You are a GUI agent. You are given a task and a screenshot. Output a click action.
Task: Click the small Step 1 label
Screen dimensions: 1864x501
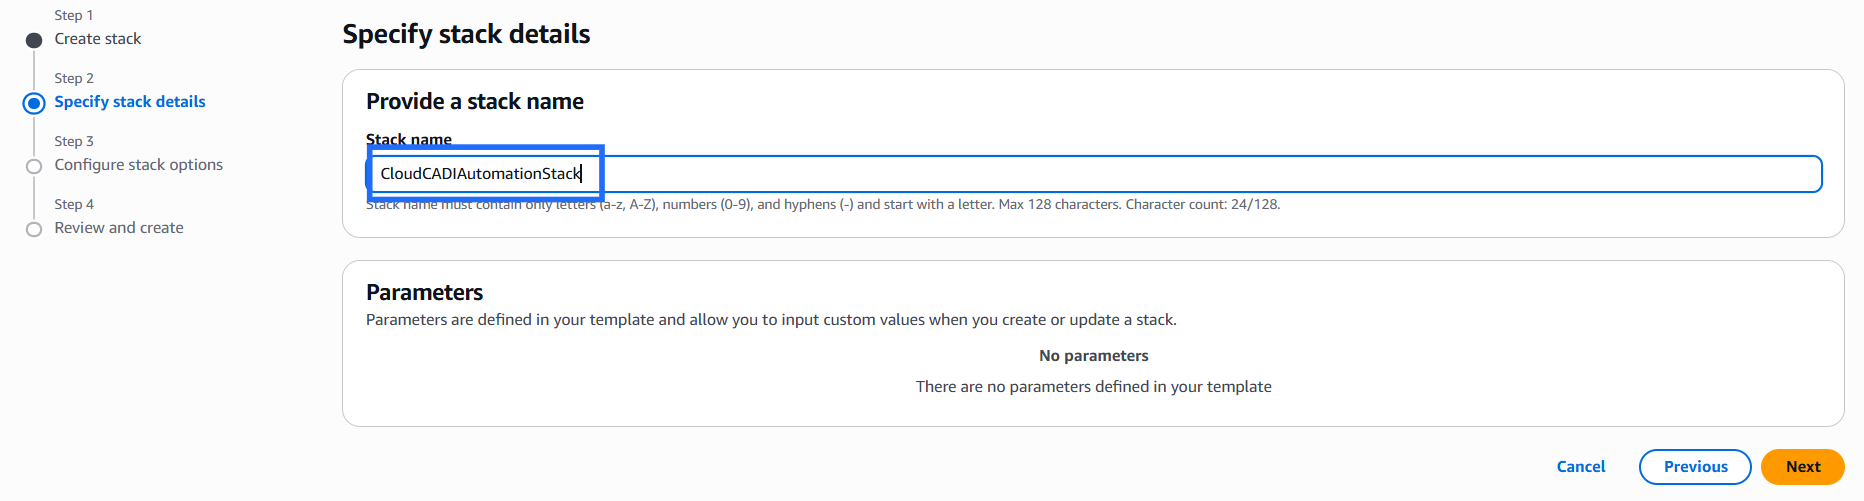73,15
